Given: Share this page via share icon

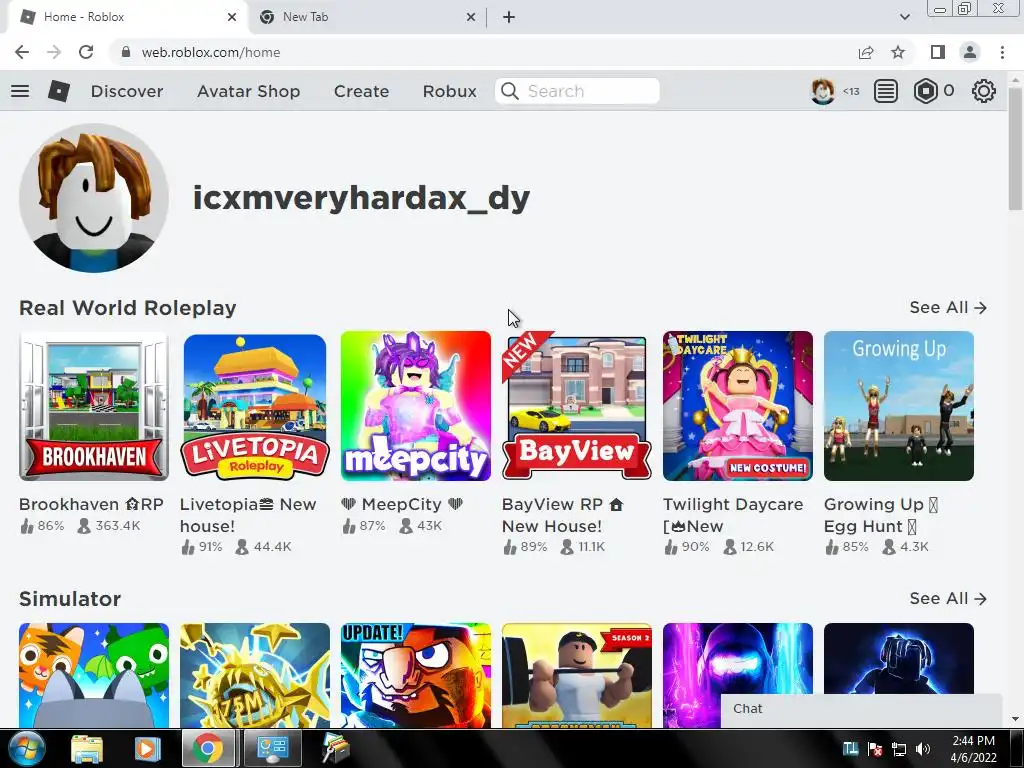Looking at the screenshot, I should click(866, 52).
